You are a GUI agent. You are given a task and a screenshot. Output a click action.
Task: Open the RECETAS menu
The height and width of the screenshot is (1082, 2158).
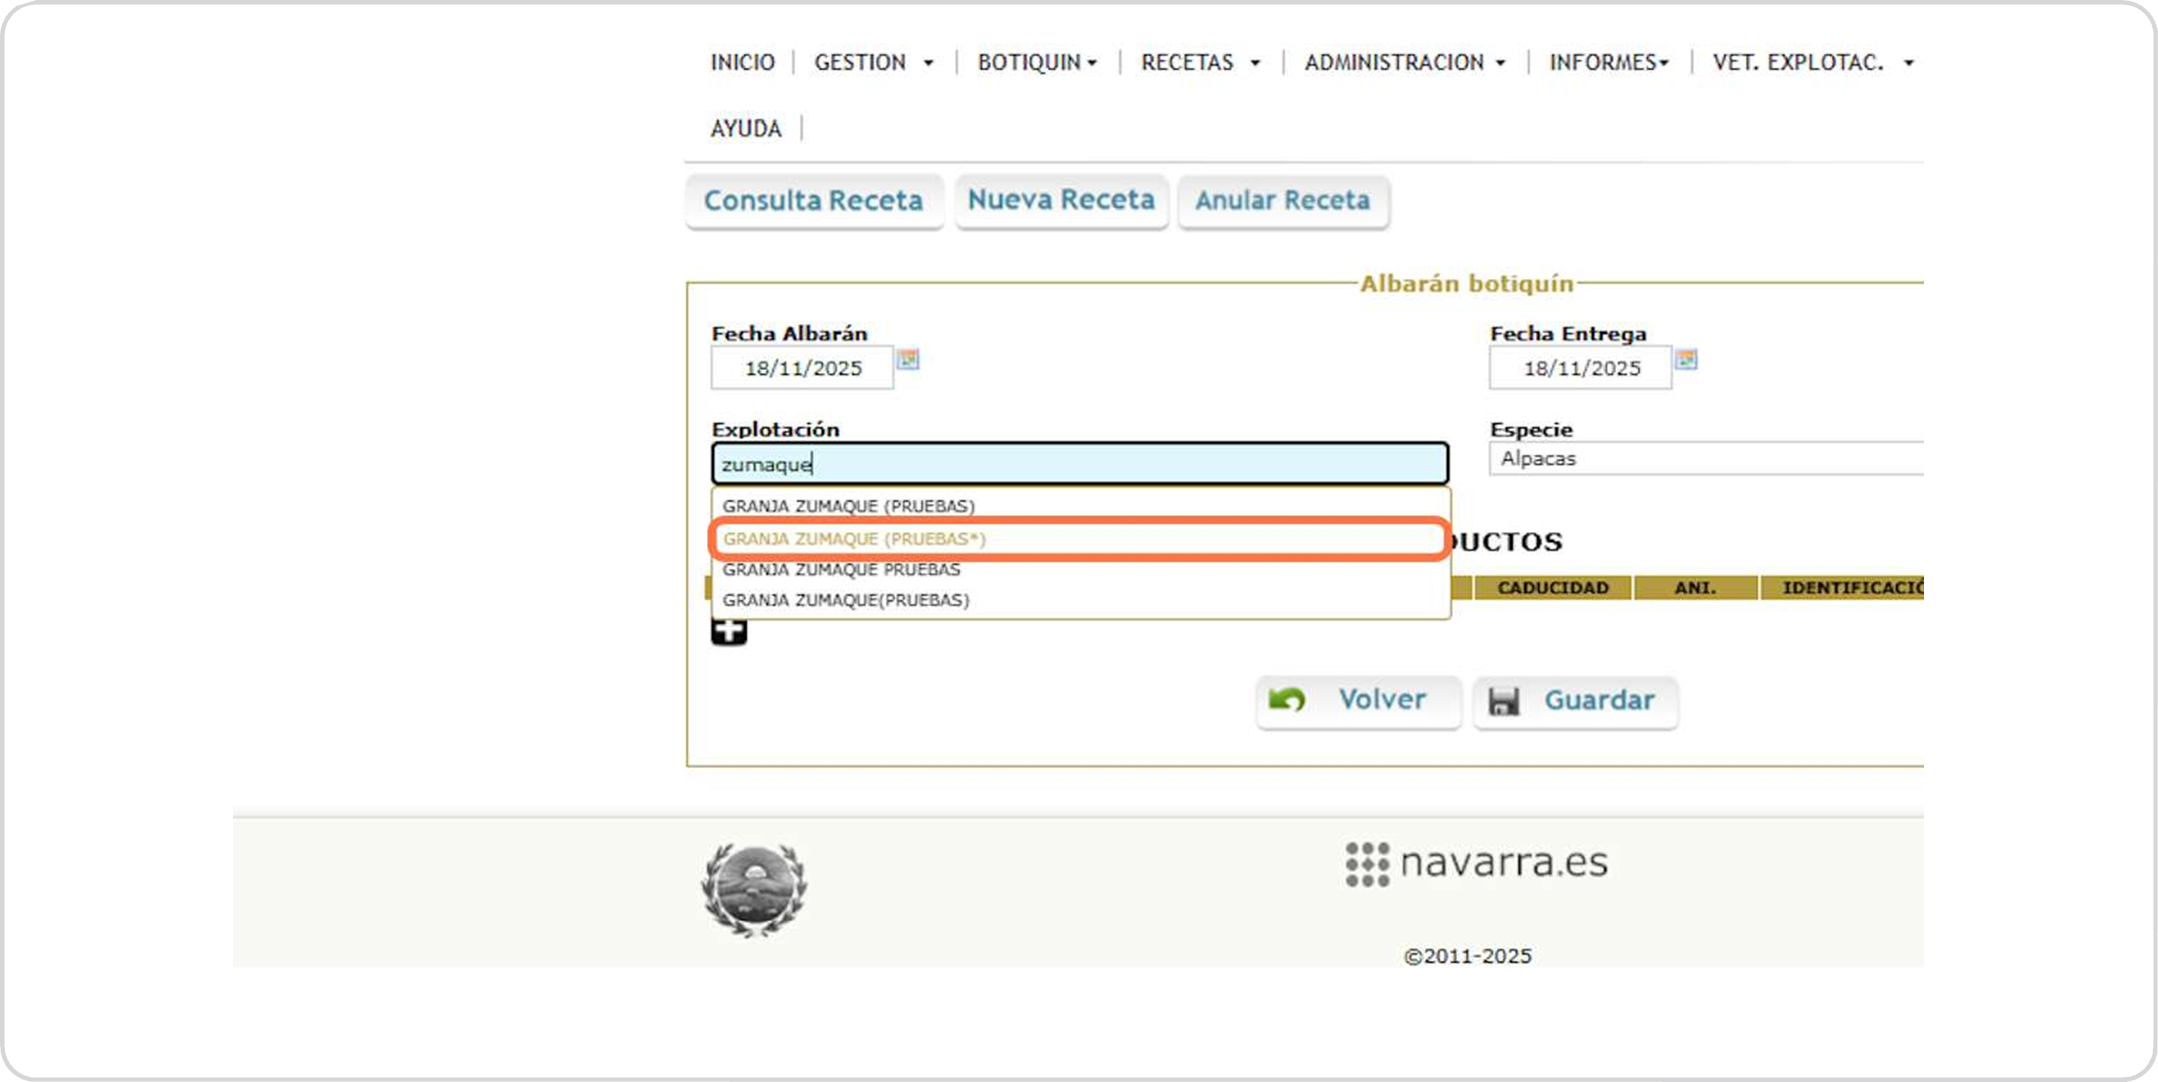coord(1199,62)
